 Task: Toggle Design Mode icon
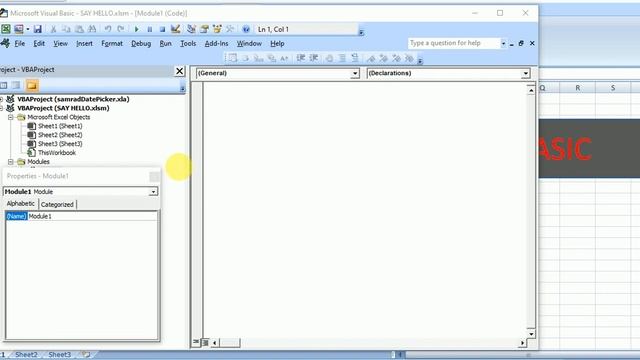(x=176, y=29)
